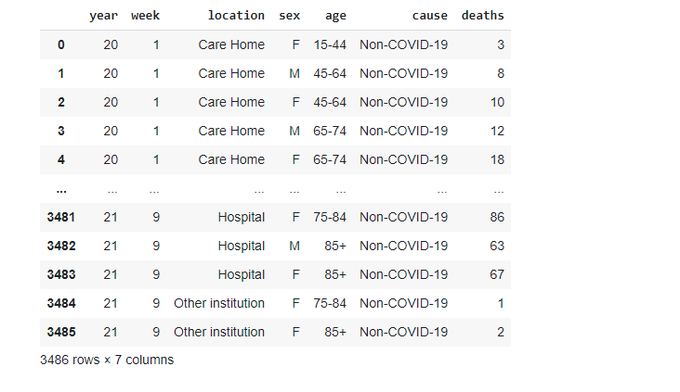Select 'Other institution' cell in row 3484
The width and height of the screenshot is (680, 392).
tap(219, 303)
